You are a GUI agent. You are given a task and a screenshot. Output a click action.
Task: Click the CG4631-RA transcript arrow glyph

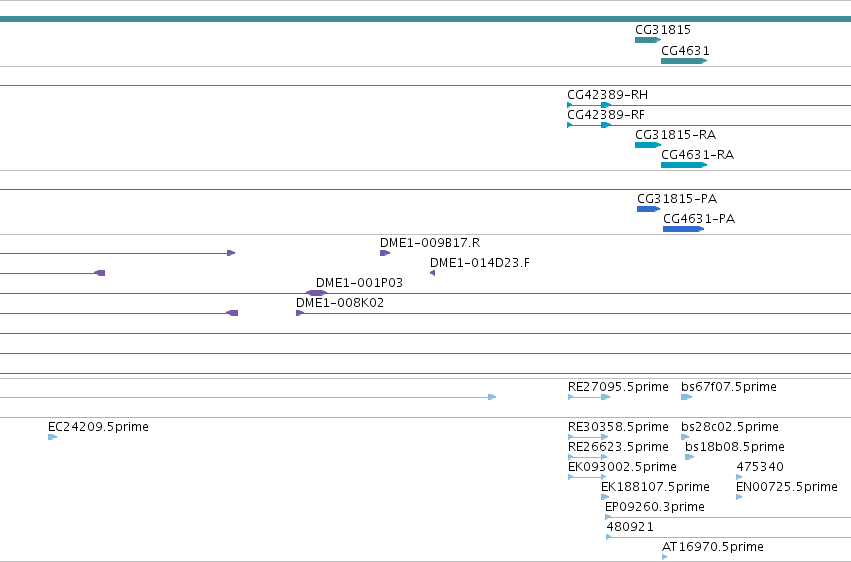pyautogui.click(x=684, y=165)
